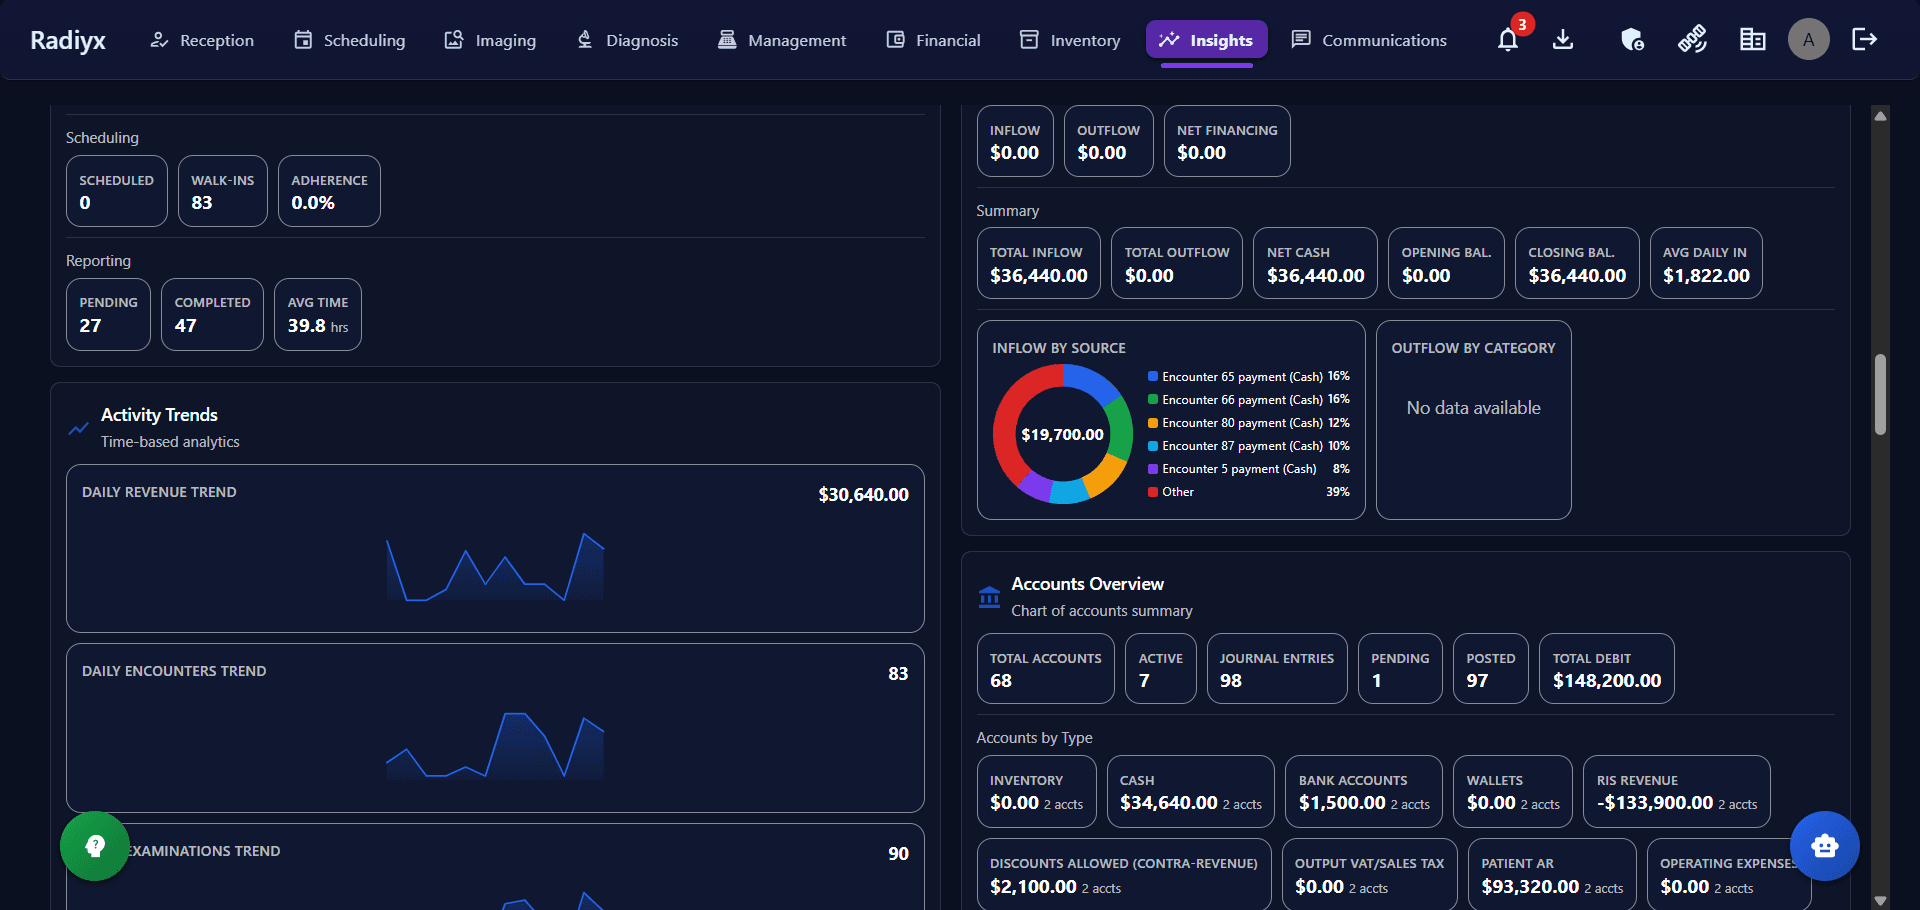Click the download icon in header
The width and height of the screenshot is (1920, 910).
(1563, 40)
